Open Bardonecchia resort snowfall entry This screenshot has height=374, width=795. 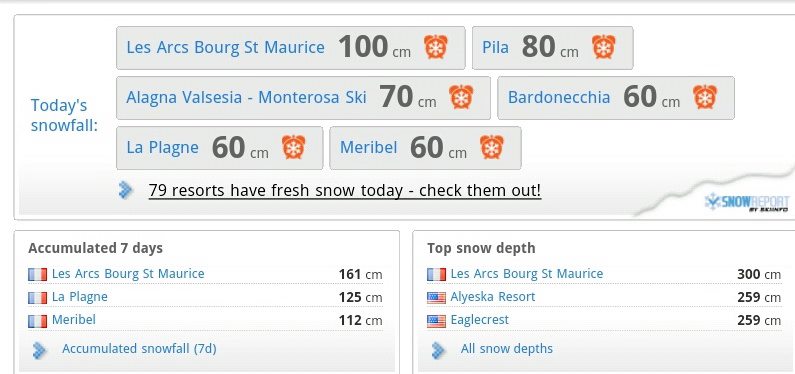[559, 97]
